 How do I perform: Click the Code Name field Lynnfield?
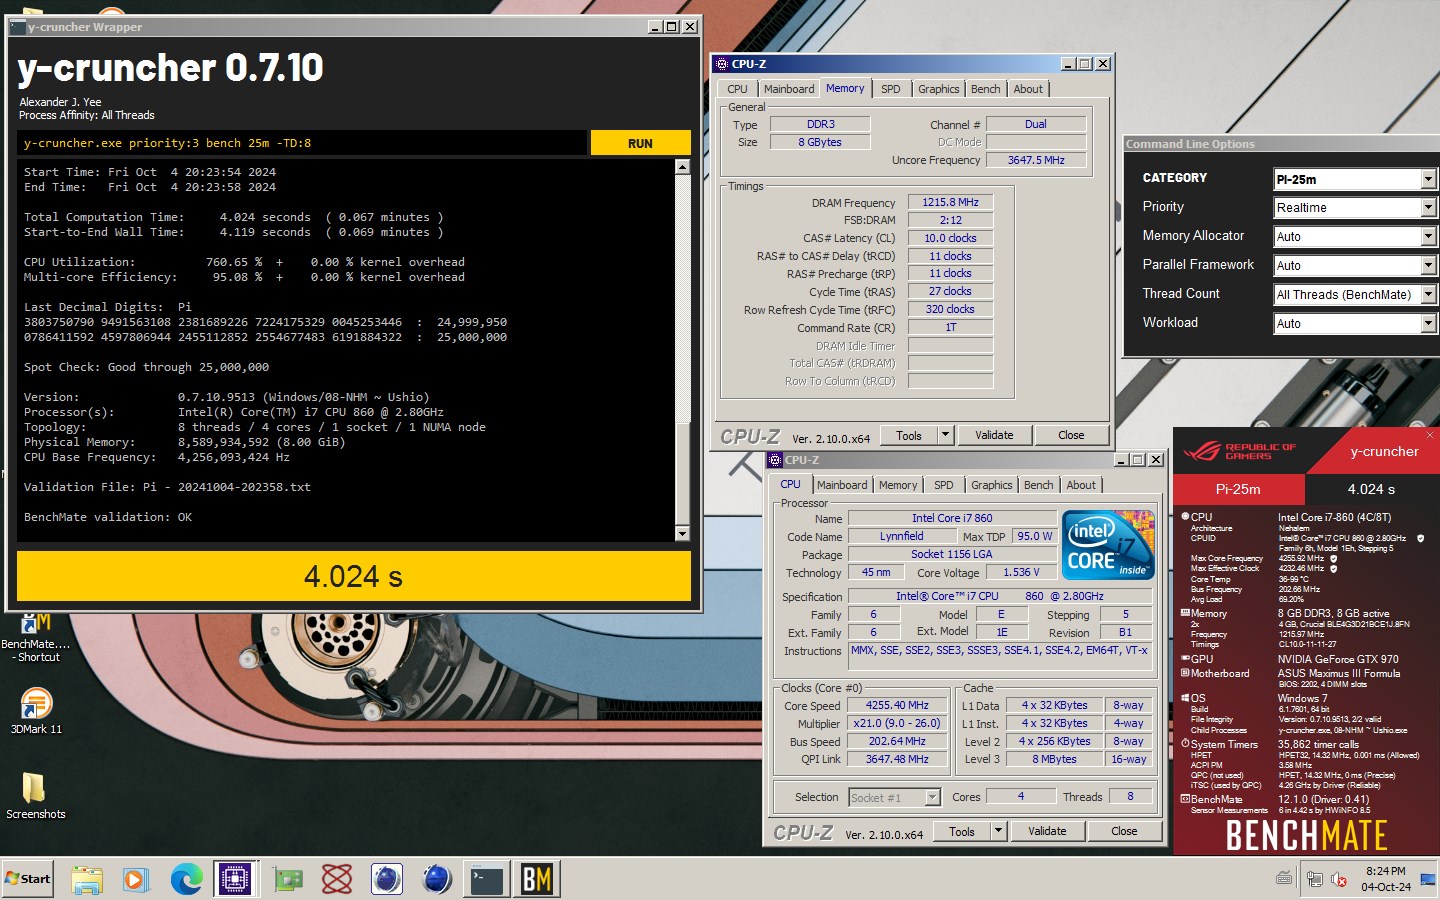901,536
